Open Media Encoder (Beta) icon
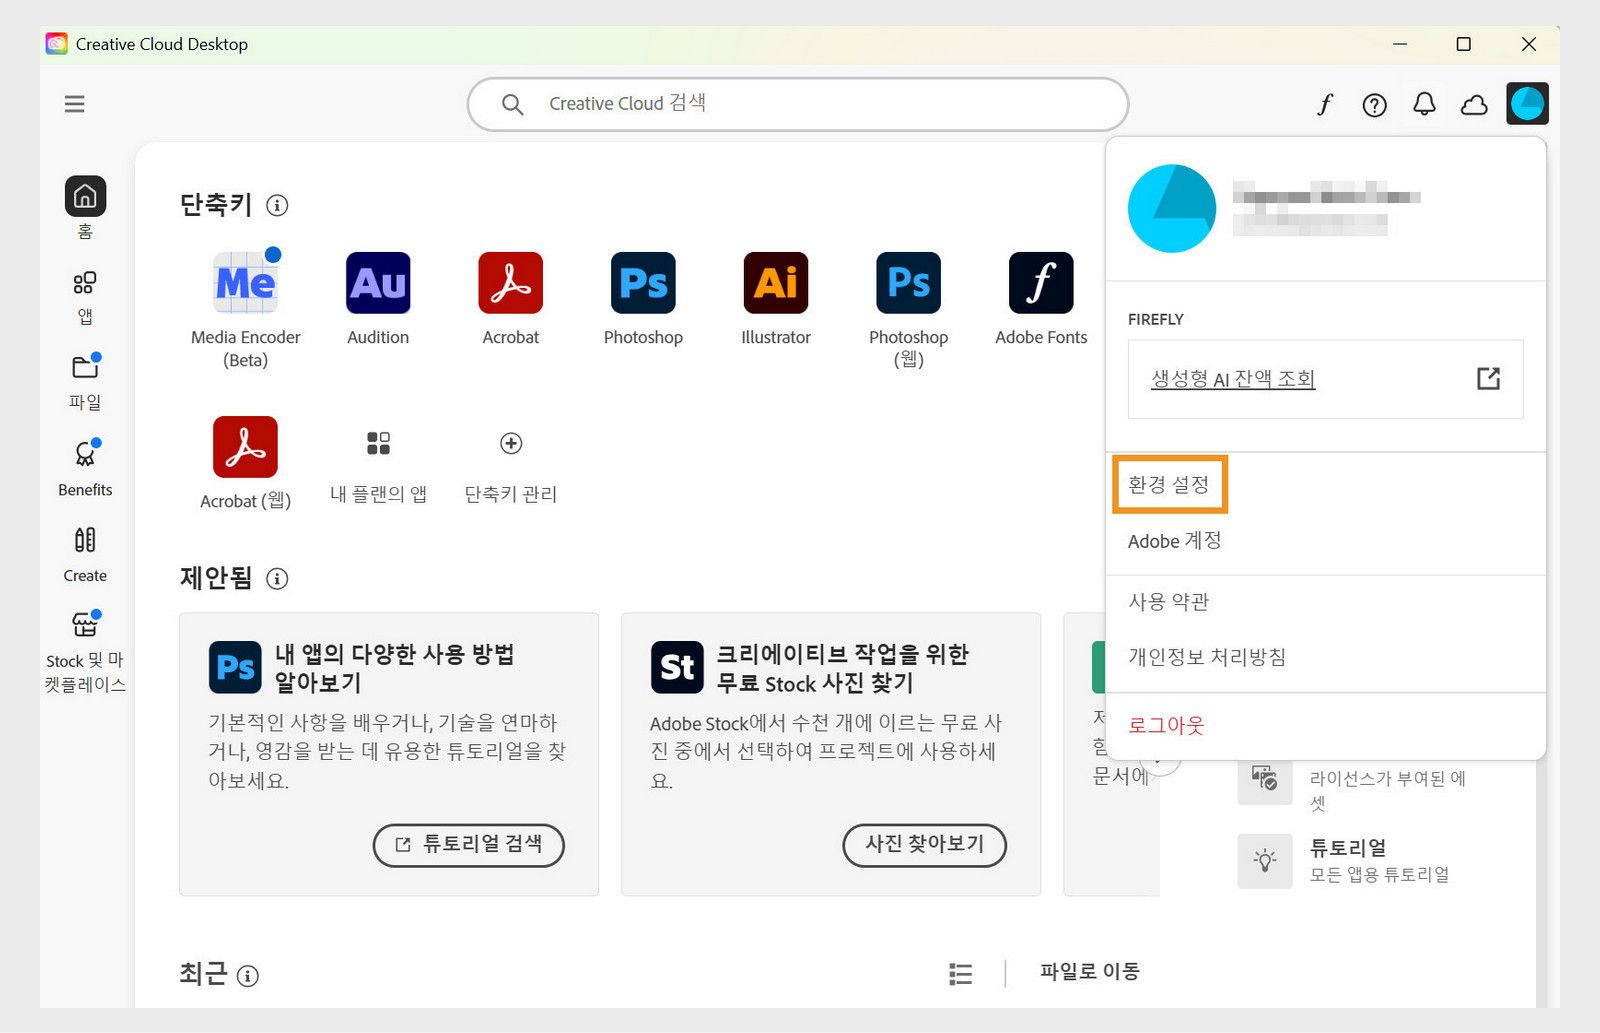 click(245, 283)
